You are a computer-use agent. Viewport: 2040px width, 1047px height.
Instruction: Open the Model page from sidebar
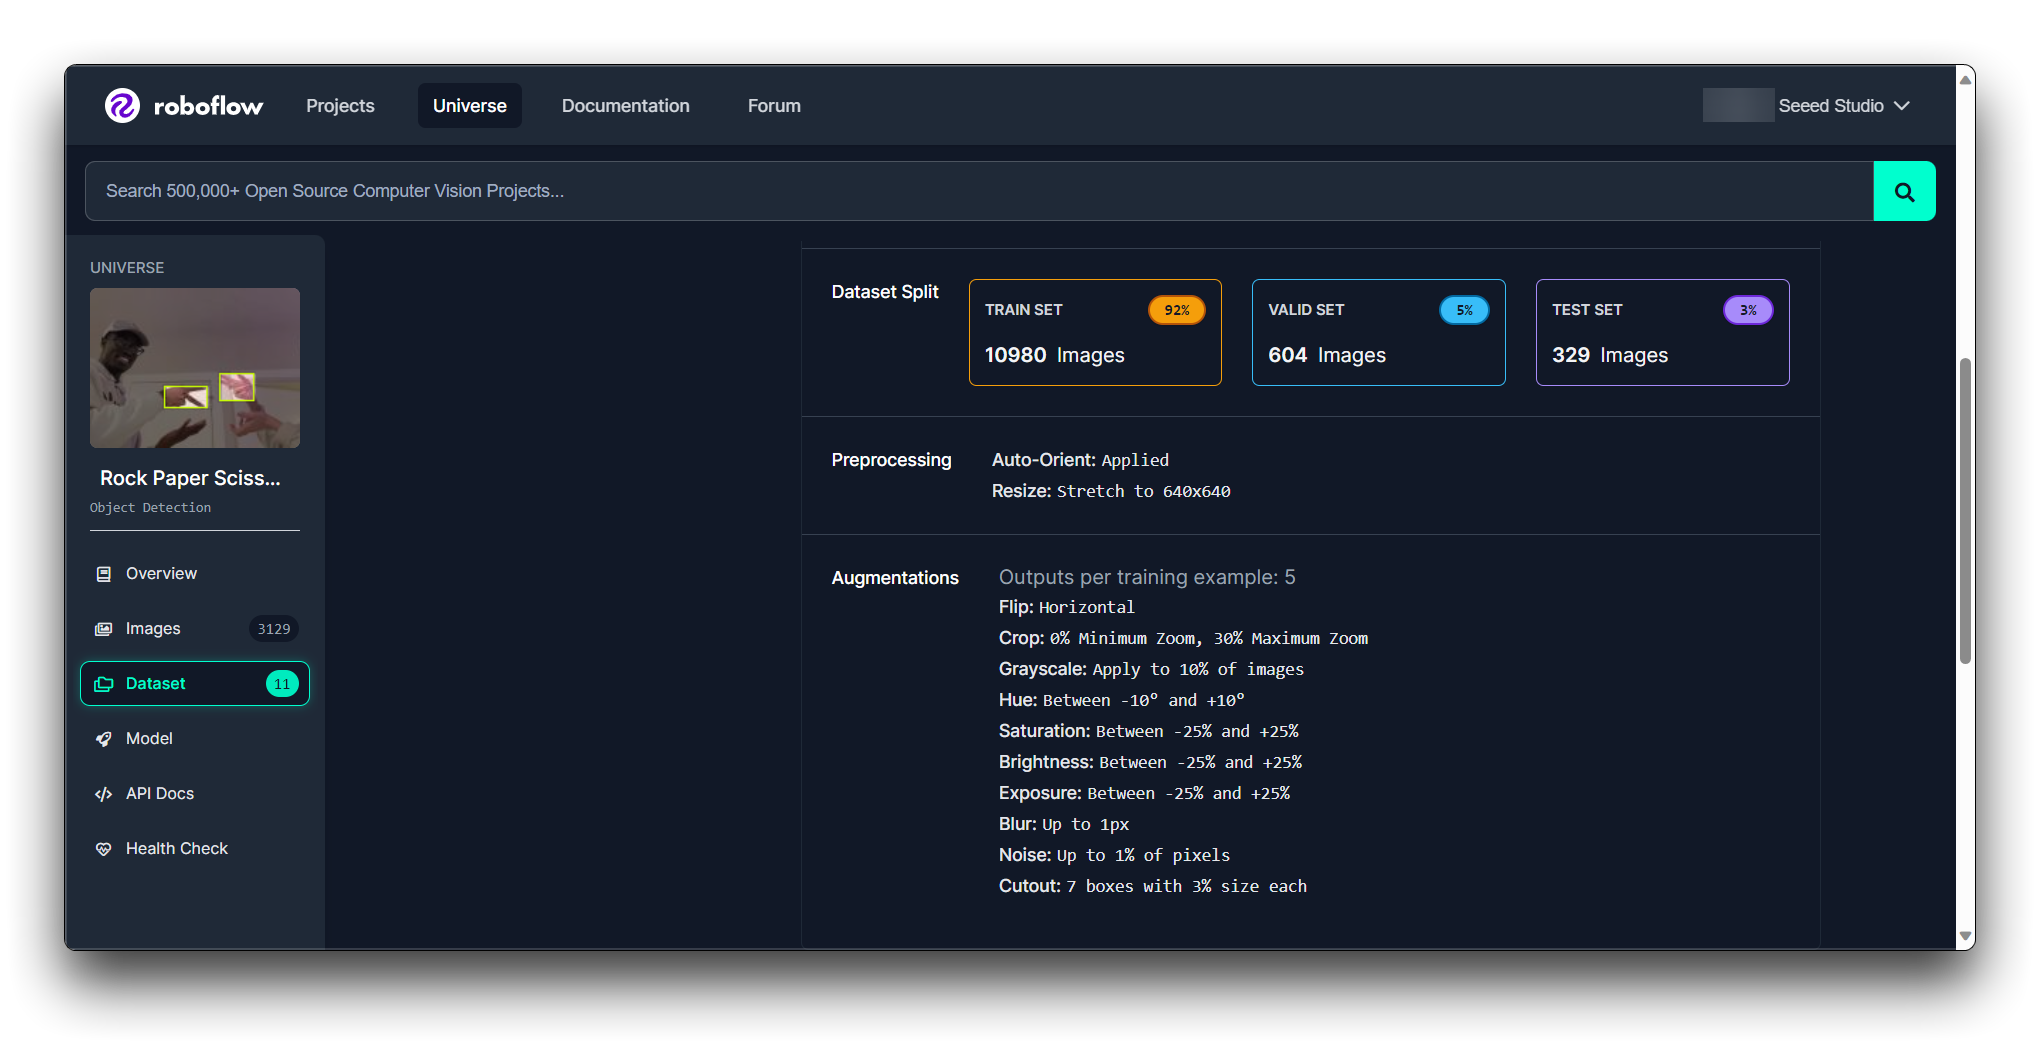tap(195, 739)
